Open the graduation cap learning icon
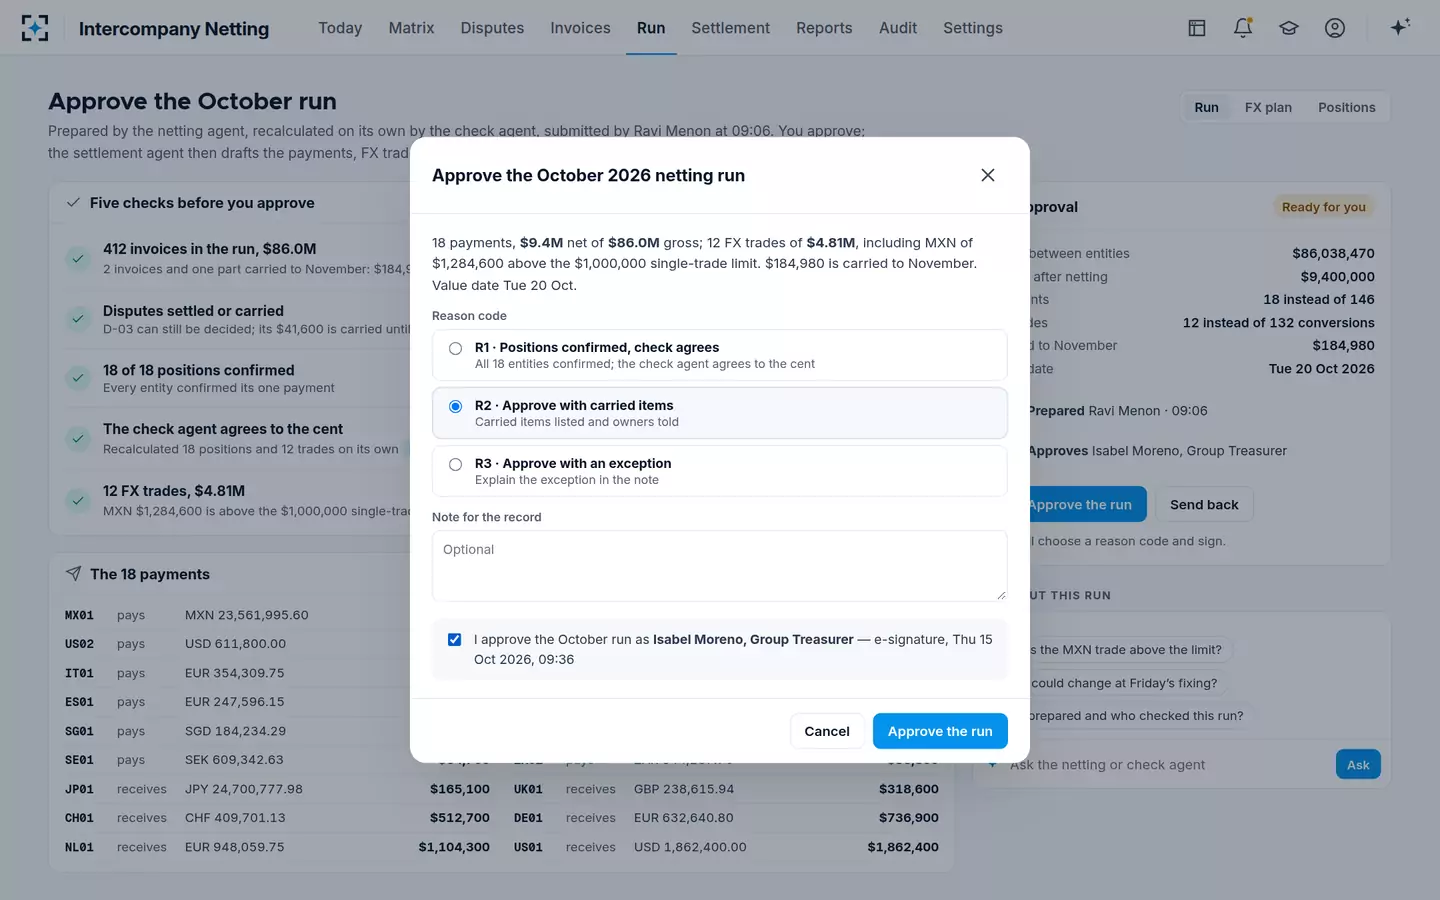This screenshot has height=900, width=1440. point(1289,28)
